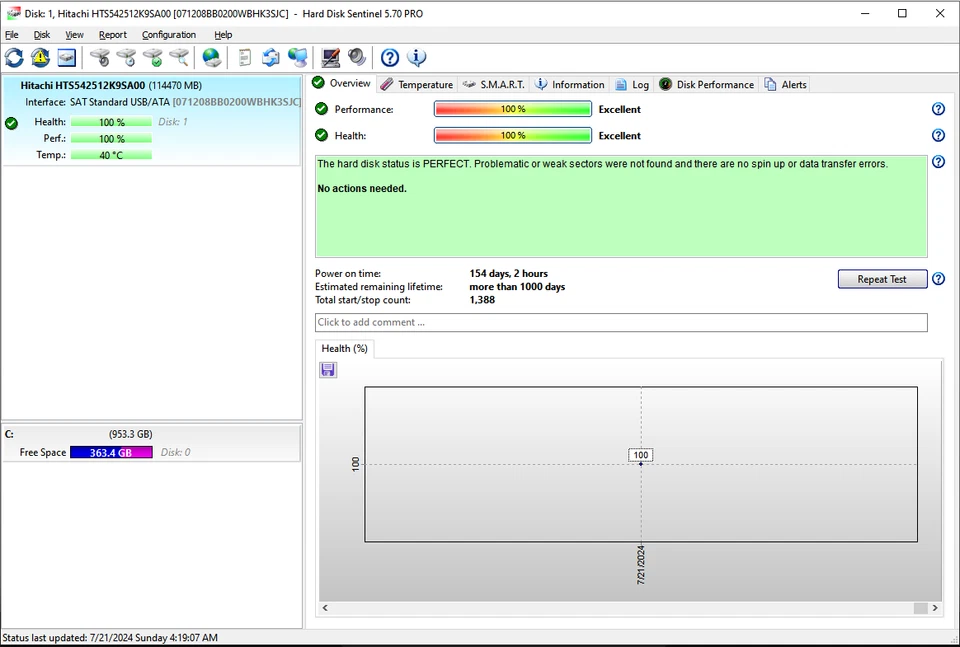This screenshot has height=647, width=960.
Task: Open the info bubble toolbar icon
Action: click(x=417, y=58)
